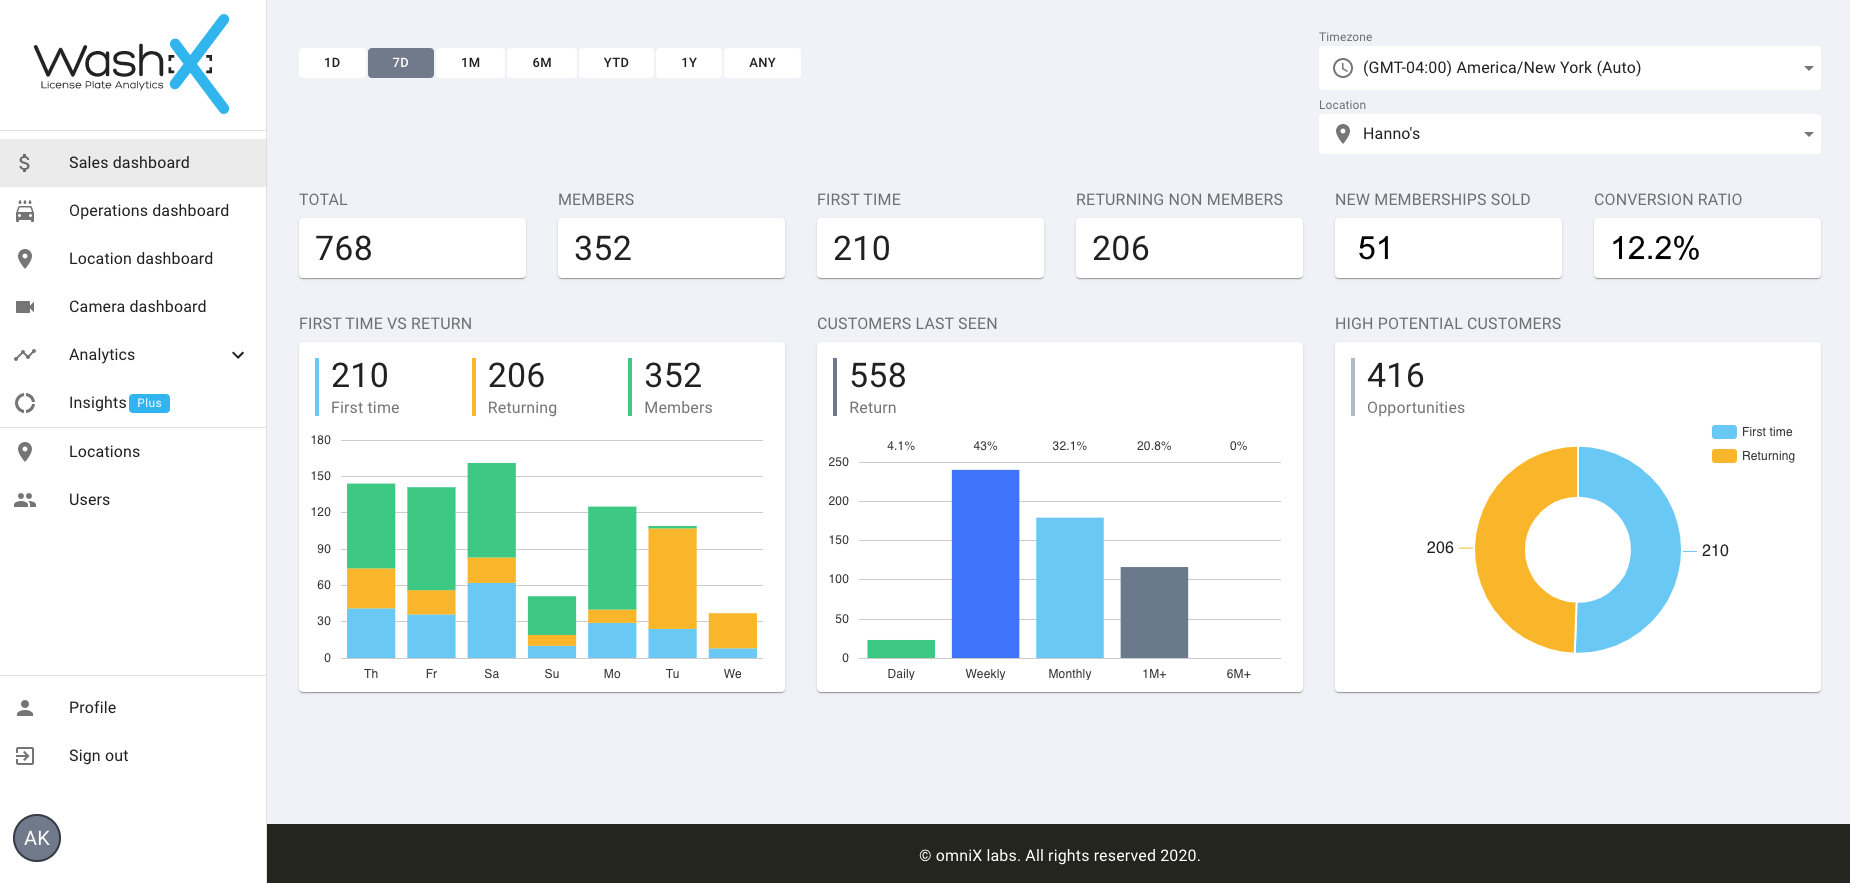This screenshot has width=1850, height=883.
Task: Open the Locations menu item
Action: (104, 452)
